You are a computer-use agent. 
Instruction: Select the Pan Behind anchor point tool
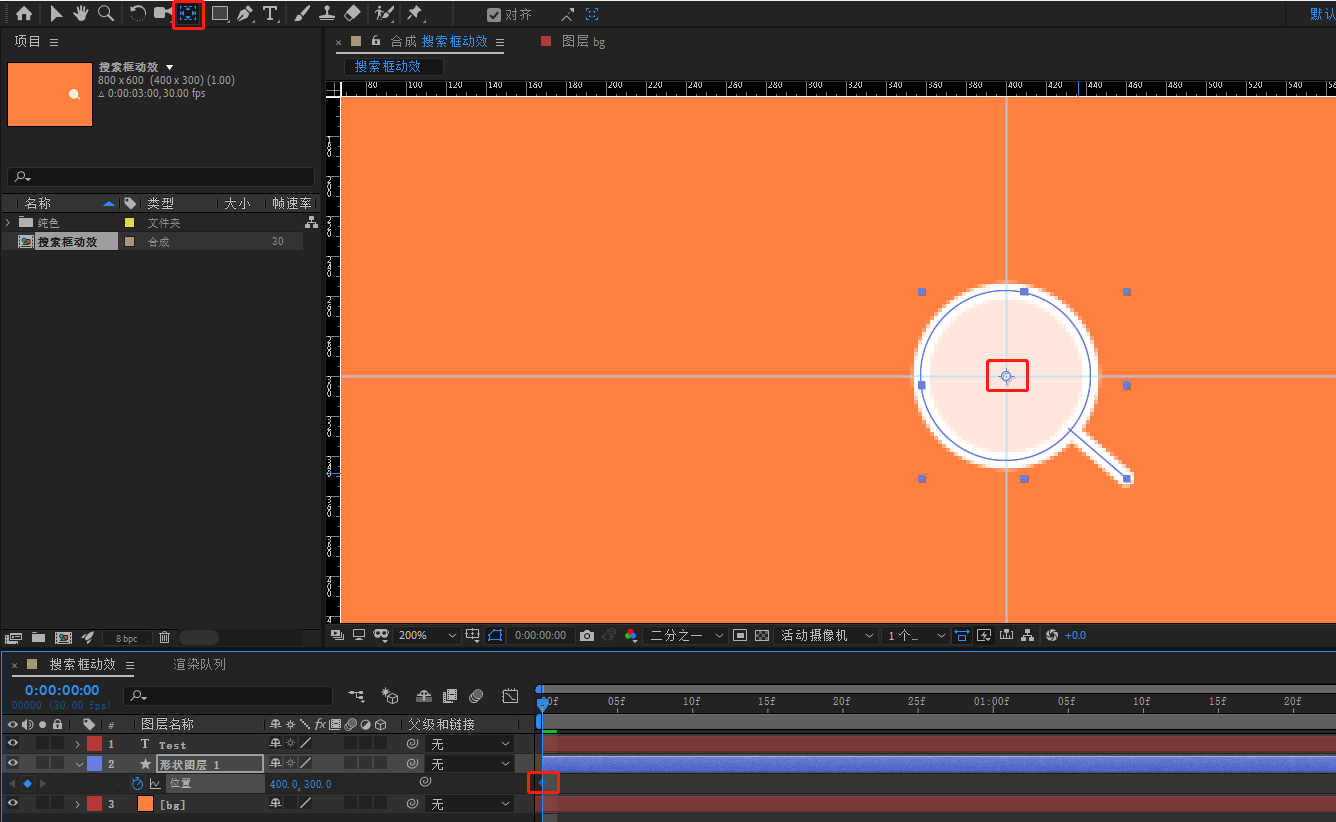[x=188, y=14]
